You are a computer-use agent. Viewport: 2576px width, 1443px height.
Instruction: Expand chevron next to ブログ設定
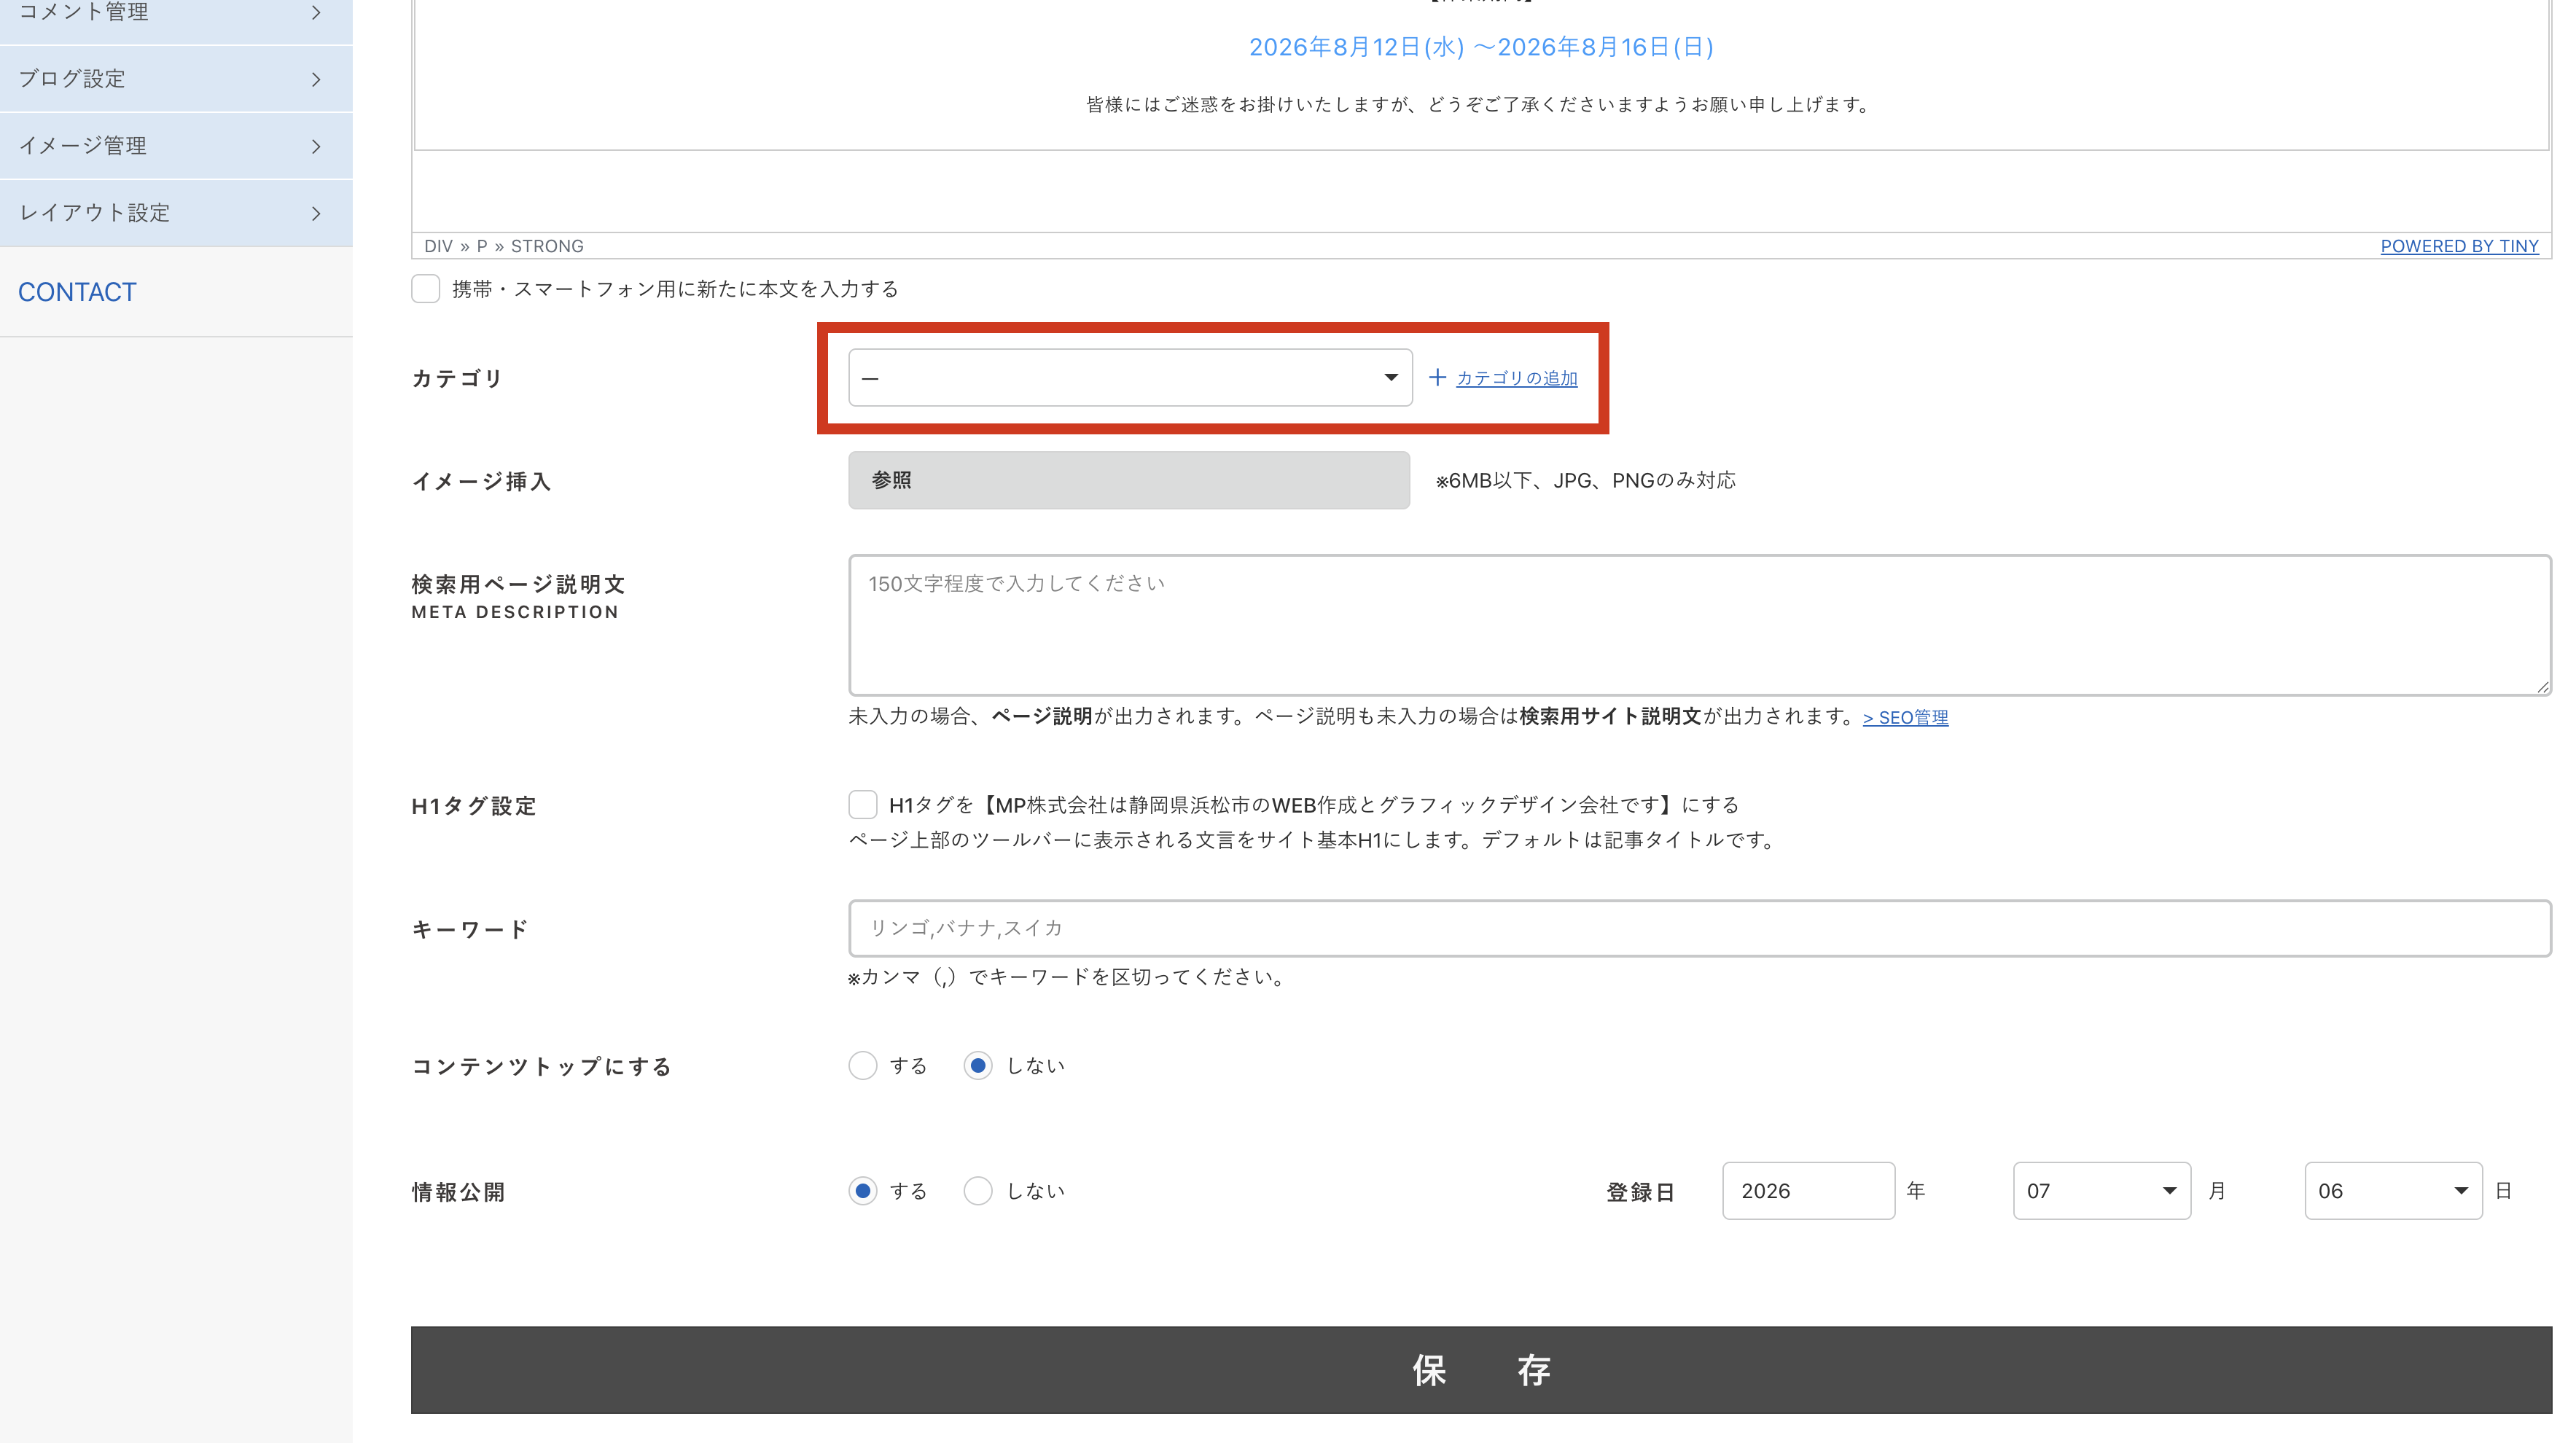point(316,79)
